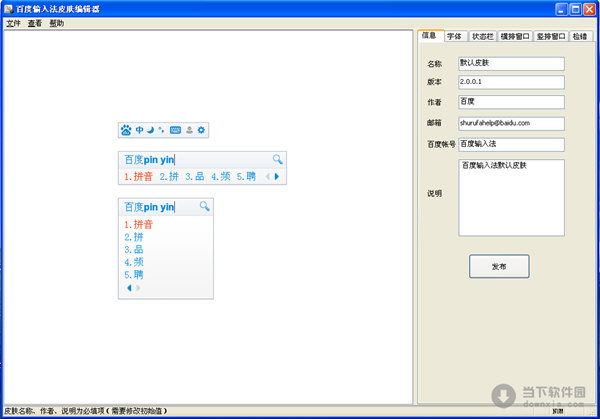Image resolution: width=600 pixels, height=419 pixels.
Task: Focus the 名称 name input field
Action: pyautogui.click(x=511, y=64)
